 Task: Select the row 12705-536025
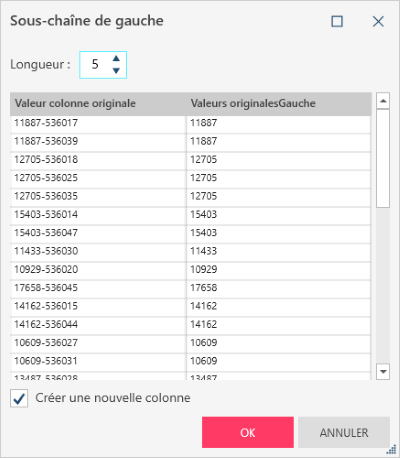pyautogui.click(x=191, y=178)
